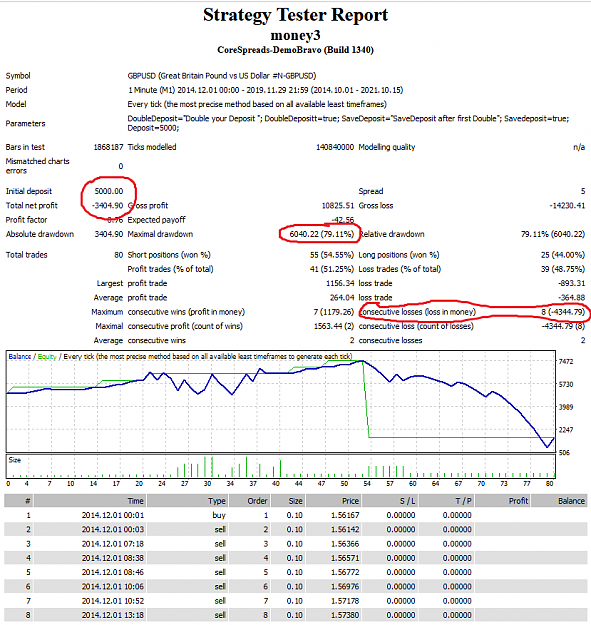
Task: Click largest profit trade value 1156.34
Action: point(340,283)
